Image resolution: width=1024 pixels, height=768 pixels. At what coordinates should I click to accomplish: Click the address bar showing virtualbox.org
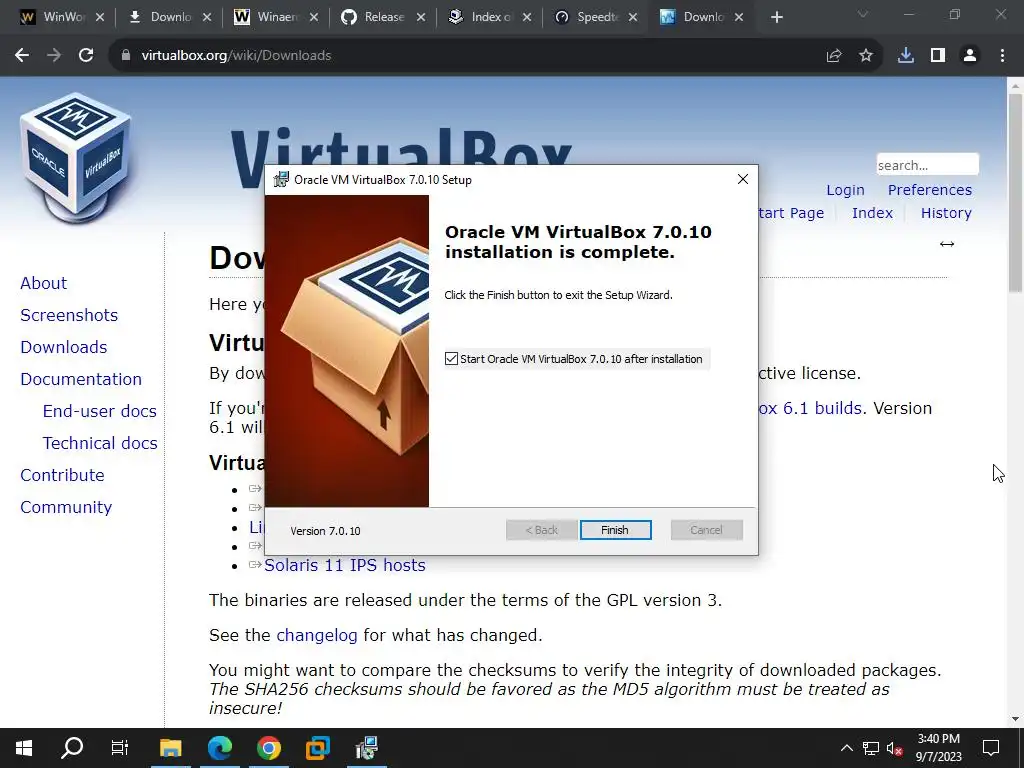457,56
